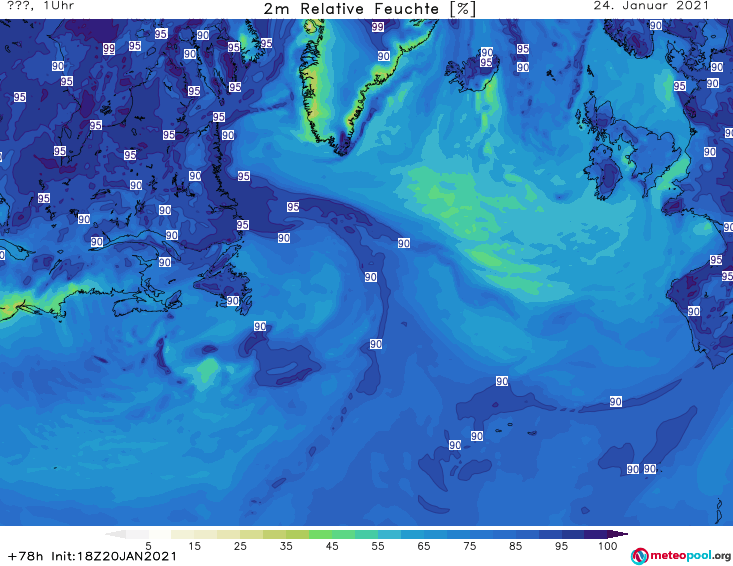Click the 'Init:18Z20JAN2021' initialization text
733x566 pixels.
(x=114, y=556)
